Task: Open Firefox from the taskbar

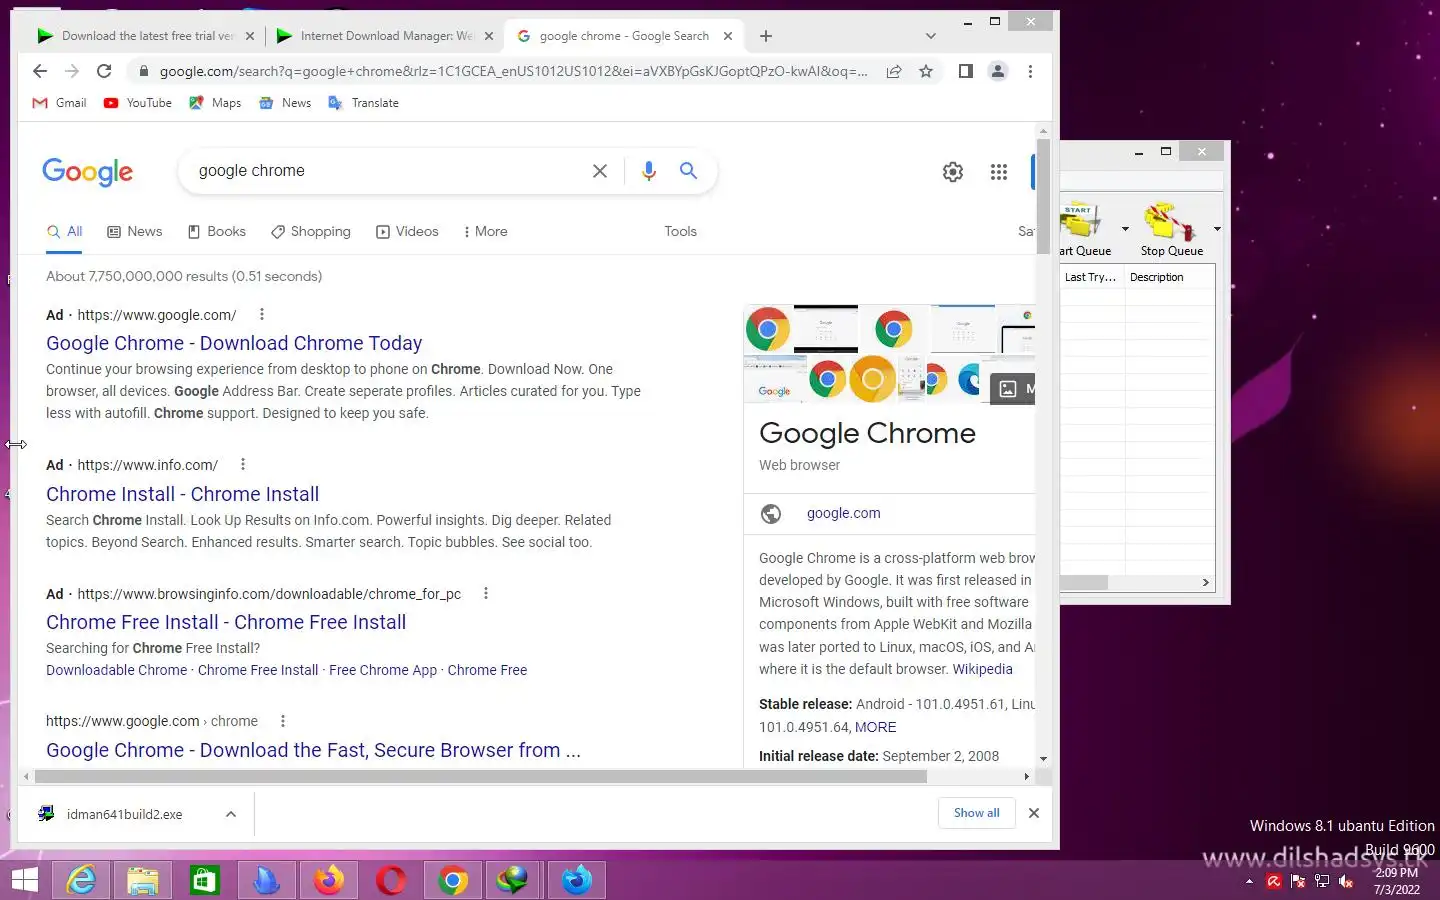Action: tap(329, 880)
